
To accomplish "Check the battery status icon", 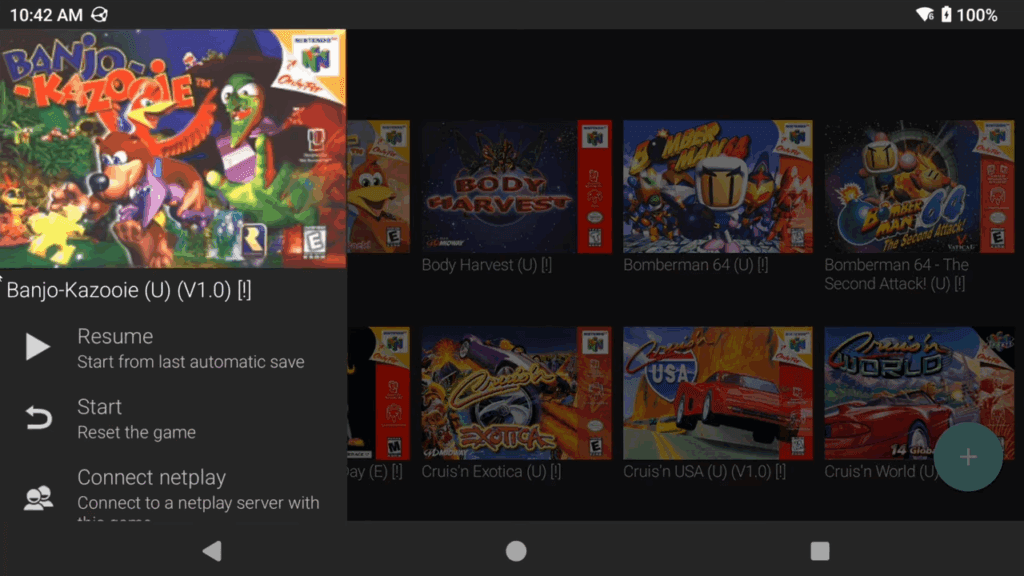I will 946,14.
